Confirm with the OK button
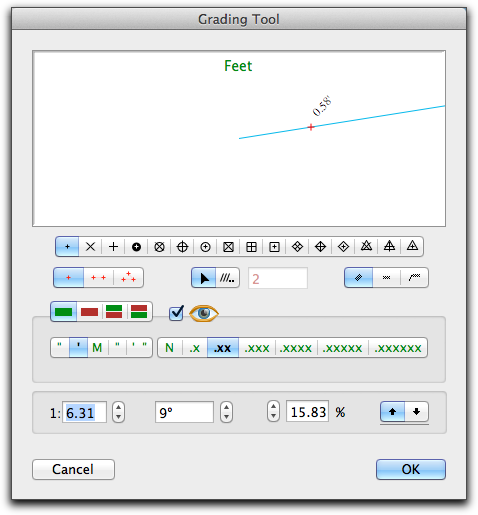This screenshot has height=515, width=478. point(411,469)
